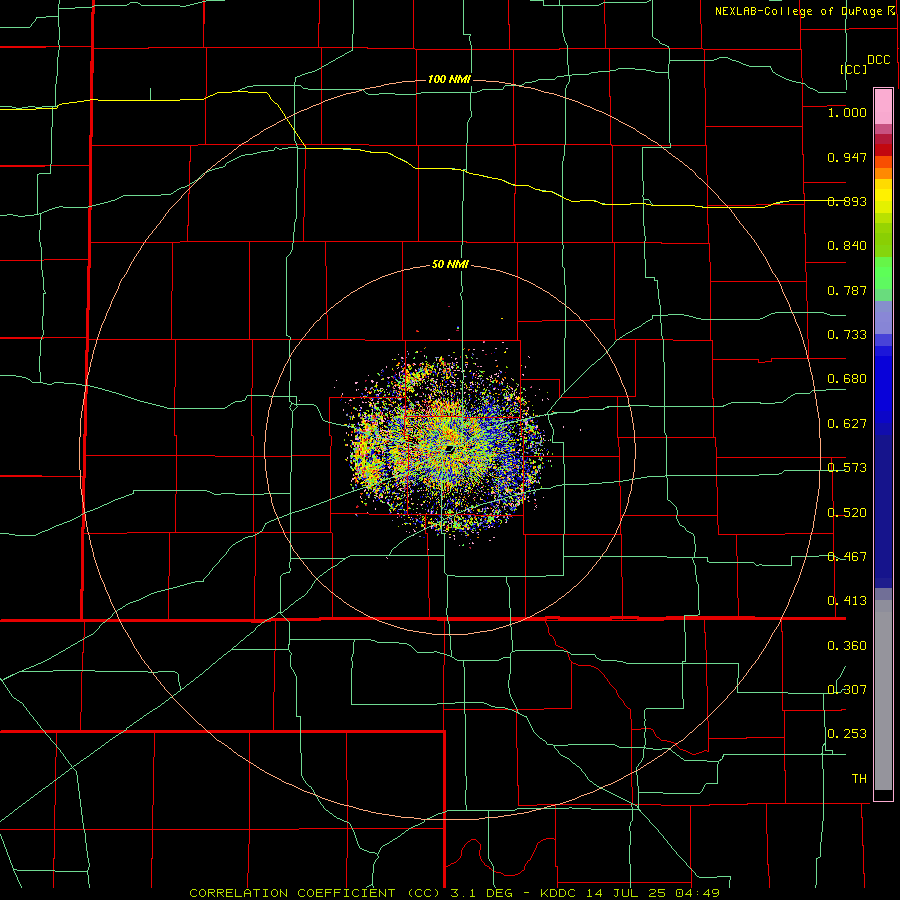Click the 0.520 color scale value
The image size is (900, 900).
(847, 513)
